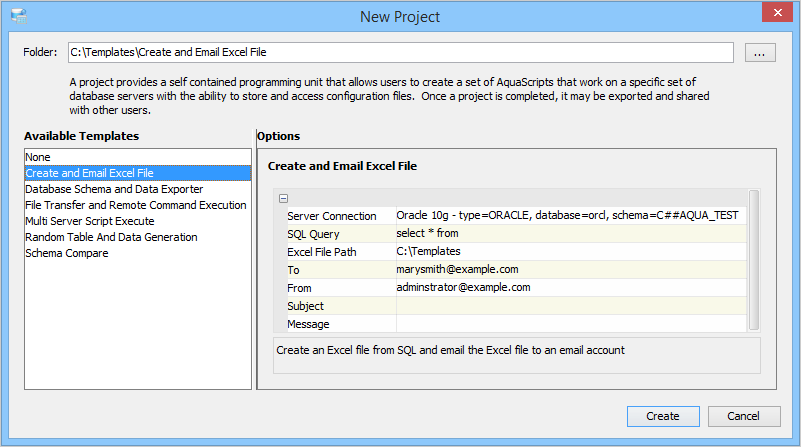Screen dimensions: 801x447
Task: Select the None template
Action: [x=38, y=157]
